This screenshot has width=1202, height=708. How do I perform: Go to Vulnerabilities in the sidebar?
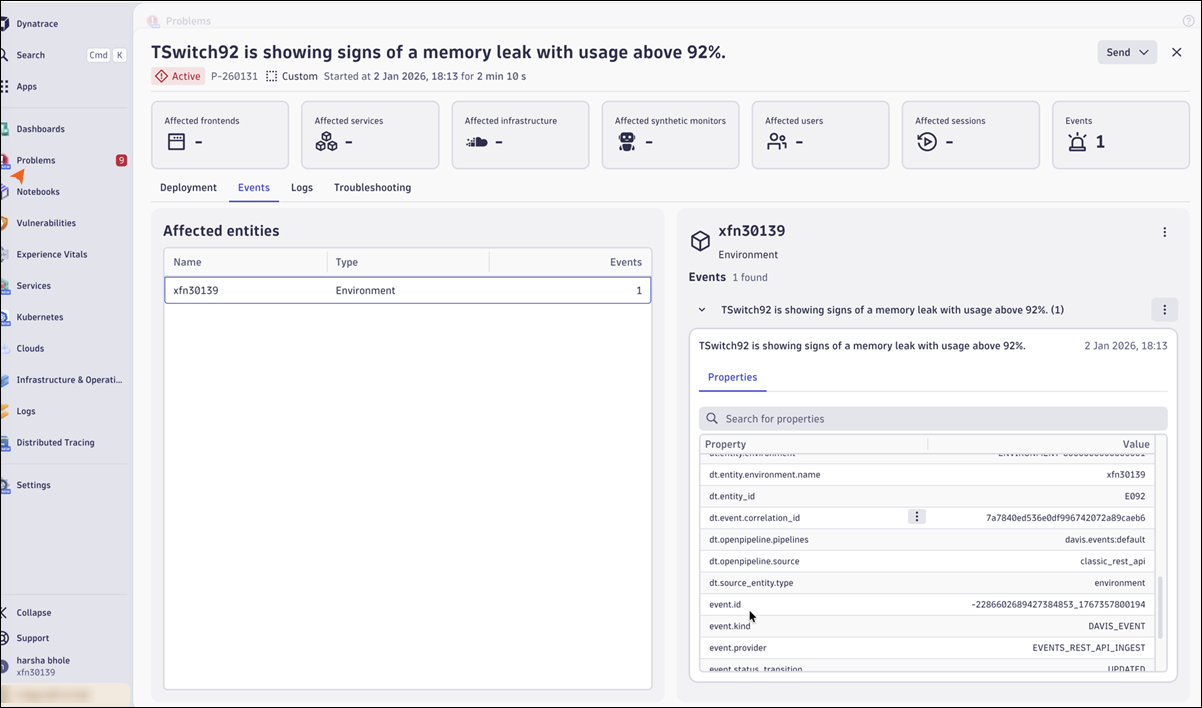click(x=46, y=223)
